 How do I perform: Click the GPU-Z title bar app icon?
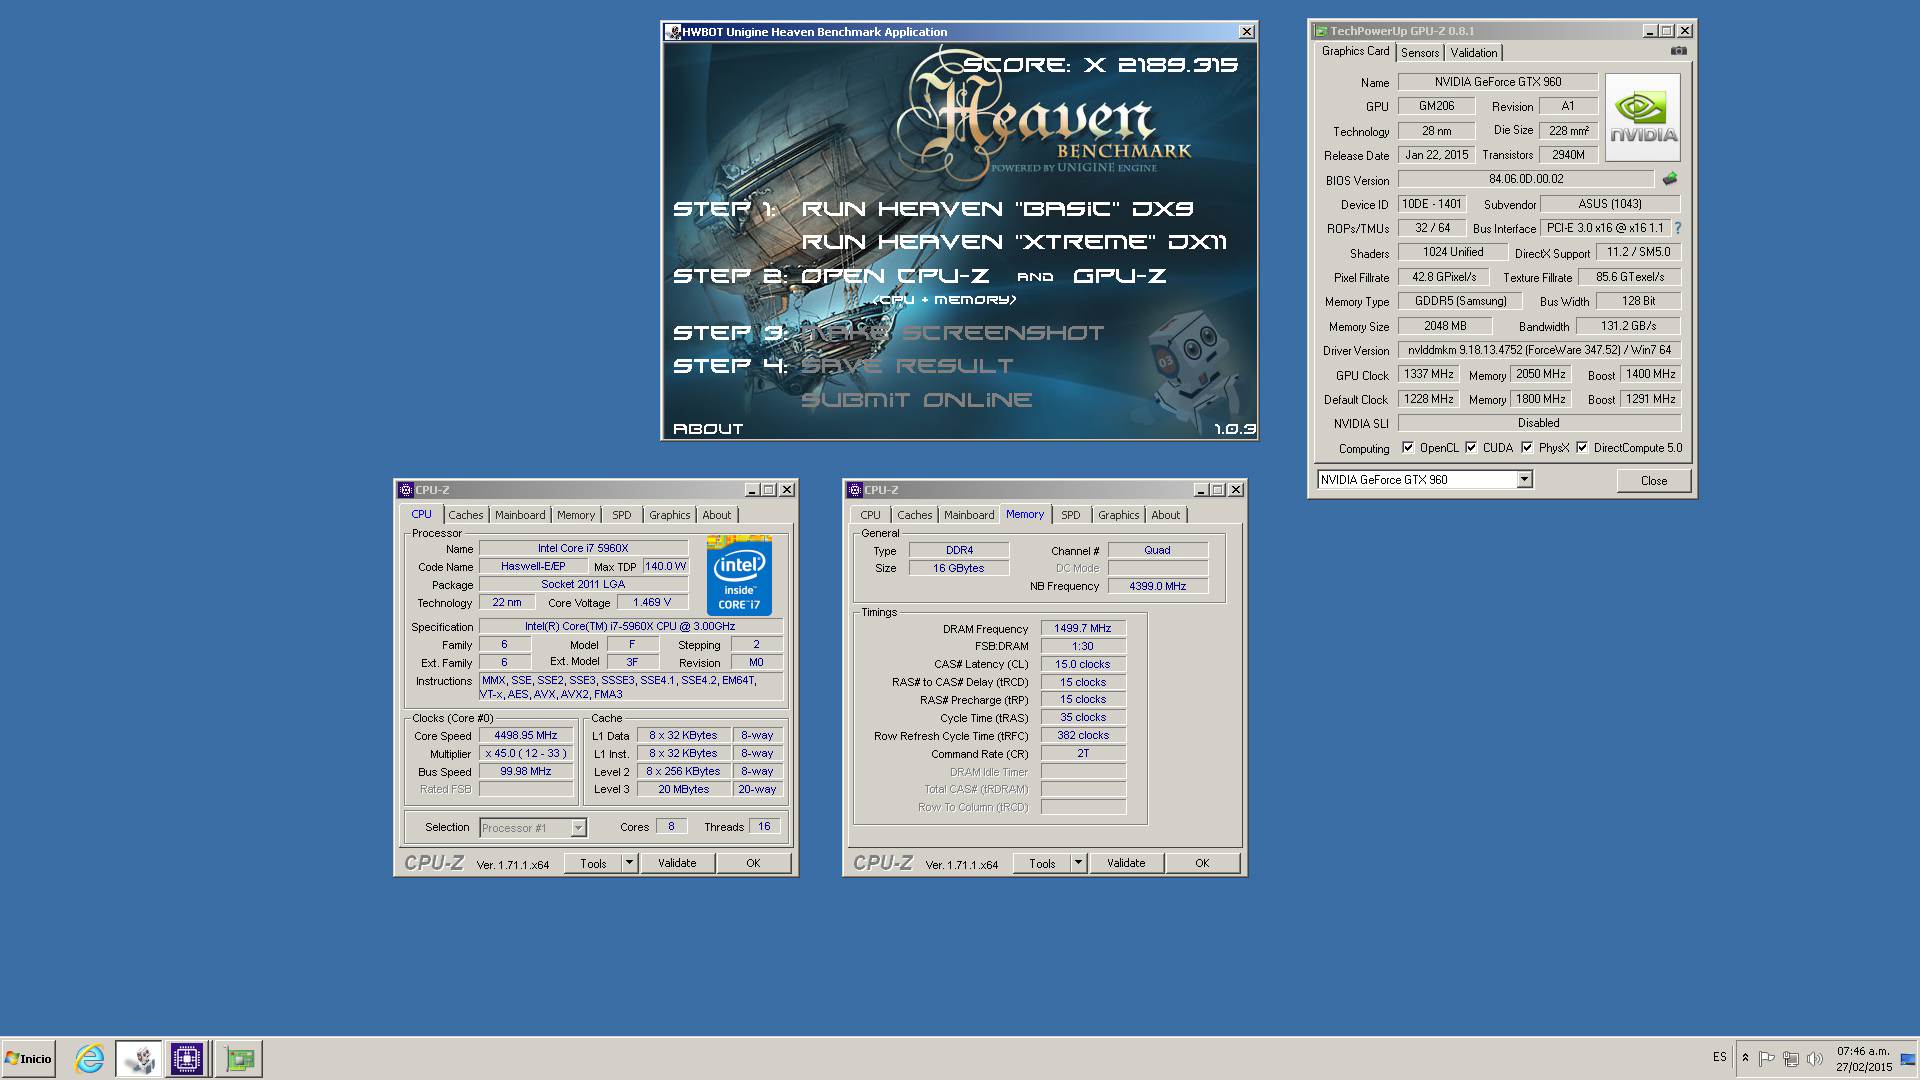click(x=1321, y=31)
